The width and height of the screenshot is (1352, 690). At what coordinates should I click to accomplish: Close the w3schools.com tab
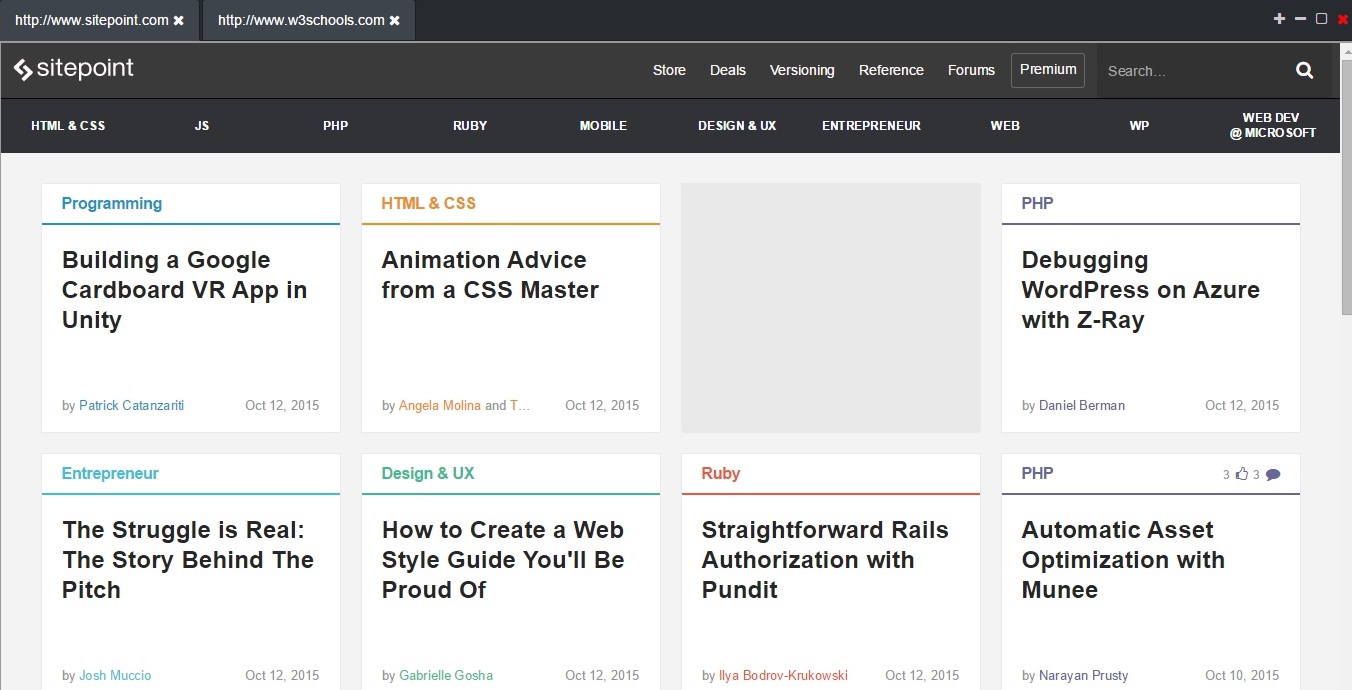pyautogui.click(x=396, y=19)
